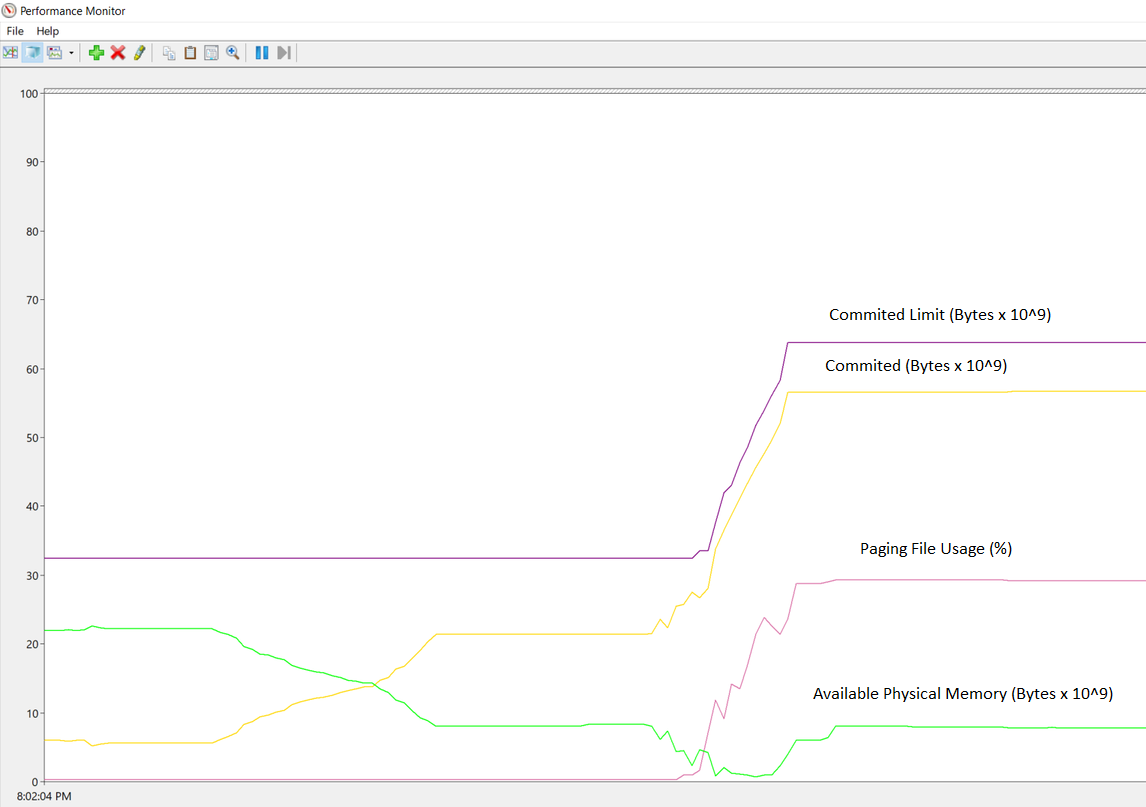The width and height of the screenshot is (1146, 807).
Task: Click the View Log Data toolbar icon
Action: (x=32, y=53)
